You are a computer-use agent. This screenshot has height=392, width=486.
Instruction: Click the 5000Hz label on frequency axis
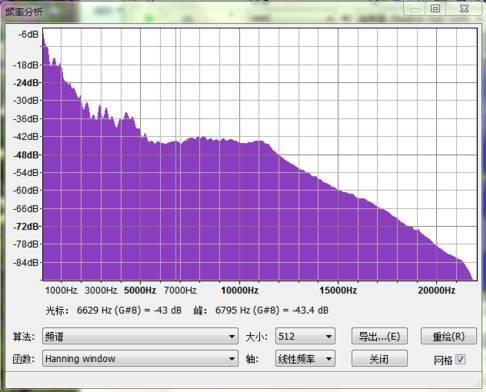(140, 290)
